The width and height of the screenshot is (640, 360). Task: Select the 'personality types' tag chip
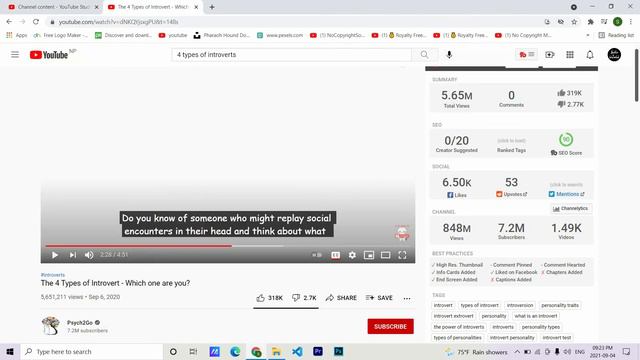540,327
